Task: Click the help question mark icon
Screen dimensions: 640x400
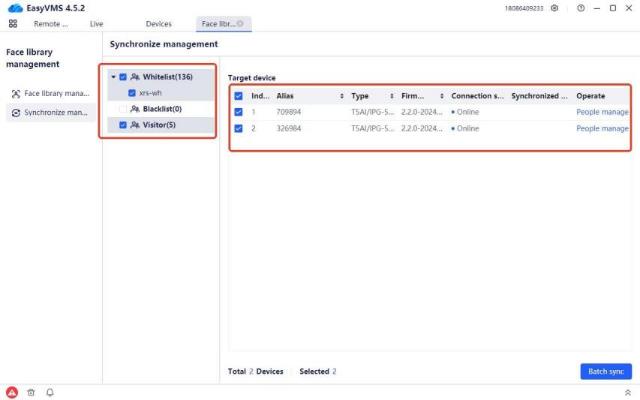Action: tap(581, 8)
